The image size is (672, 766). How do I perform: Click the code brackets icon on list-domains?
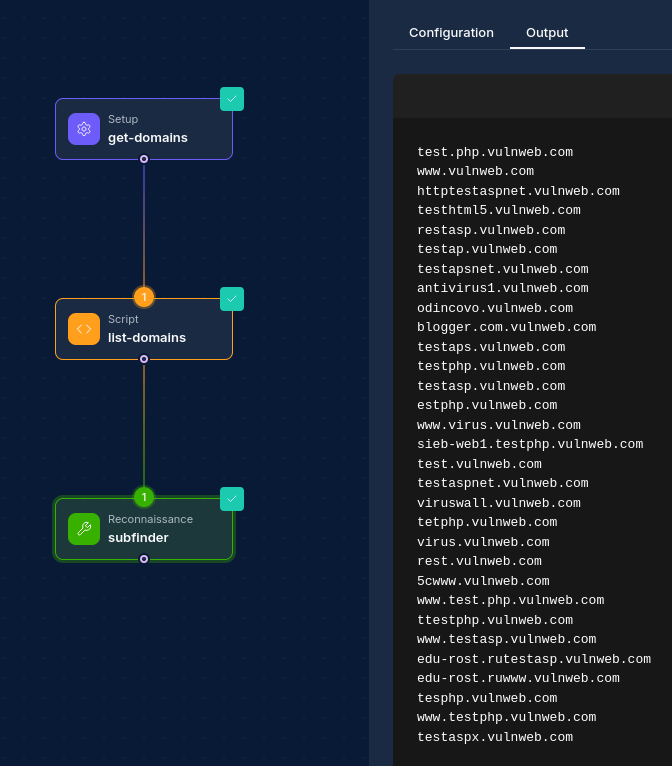click(x=84, y=329)
